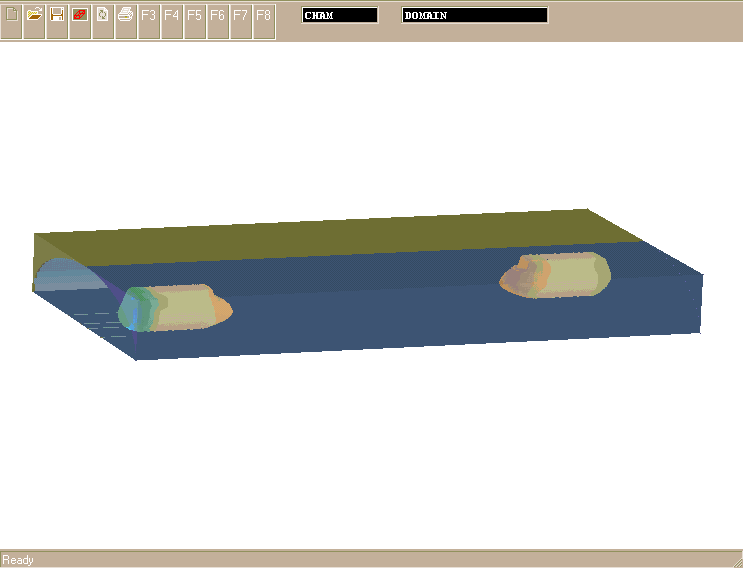Print the view with the printer icon

click(x=126, y=15)
